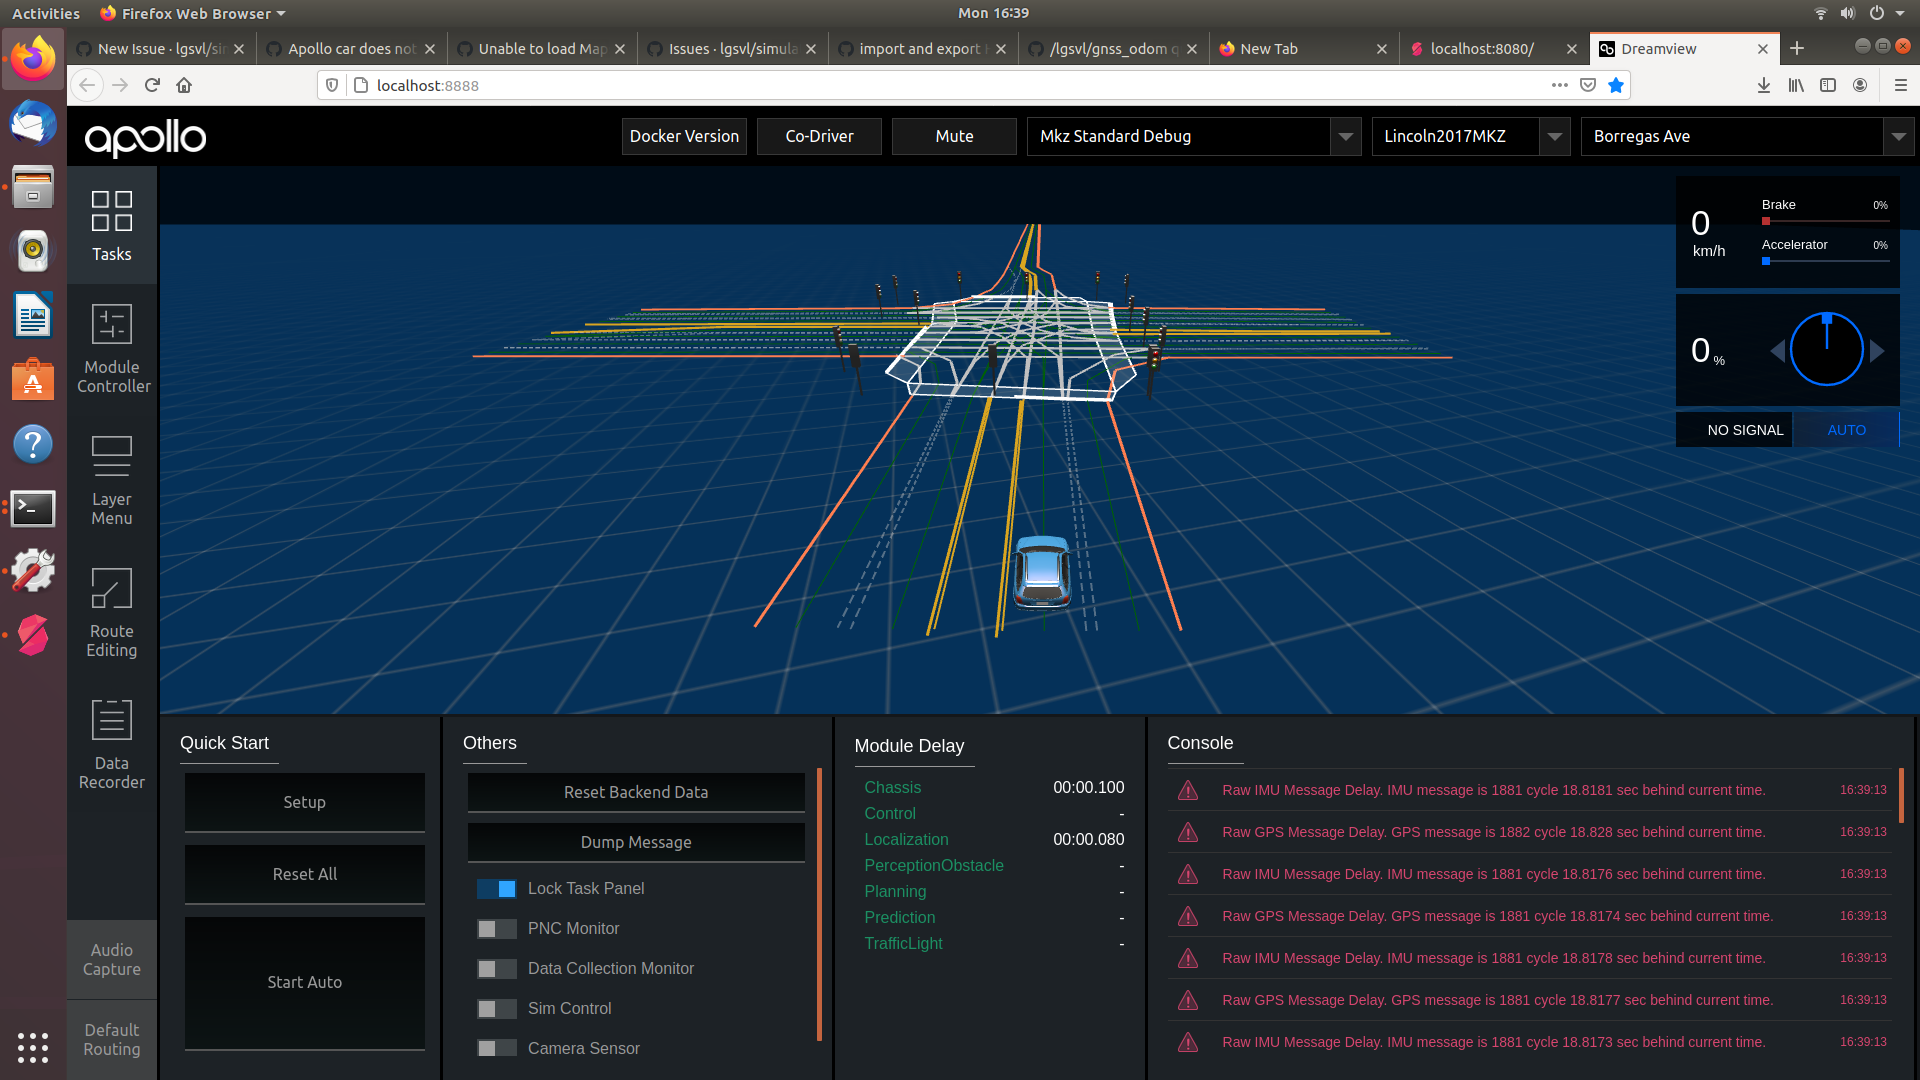
Task: Open the Firefox library icon
Action: [x=1796, y=85]
